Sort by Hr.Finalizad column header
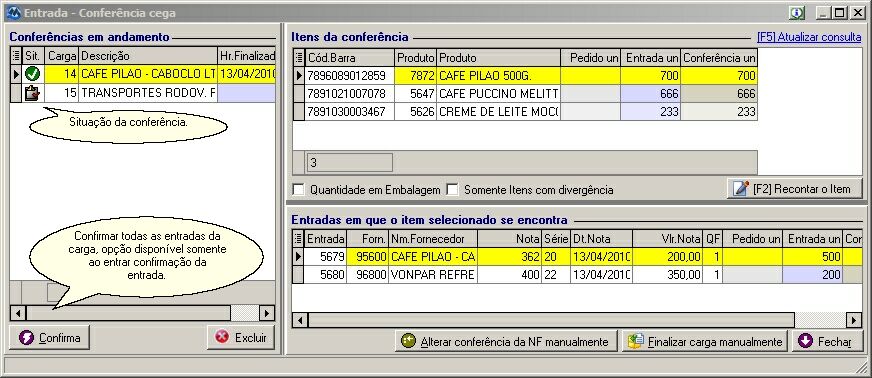The image size is (872, 378). point(246,56)
